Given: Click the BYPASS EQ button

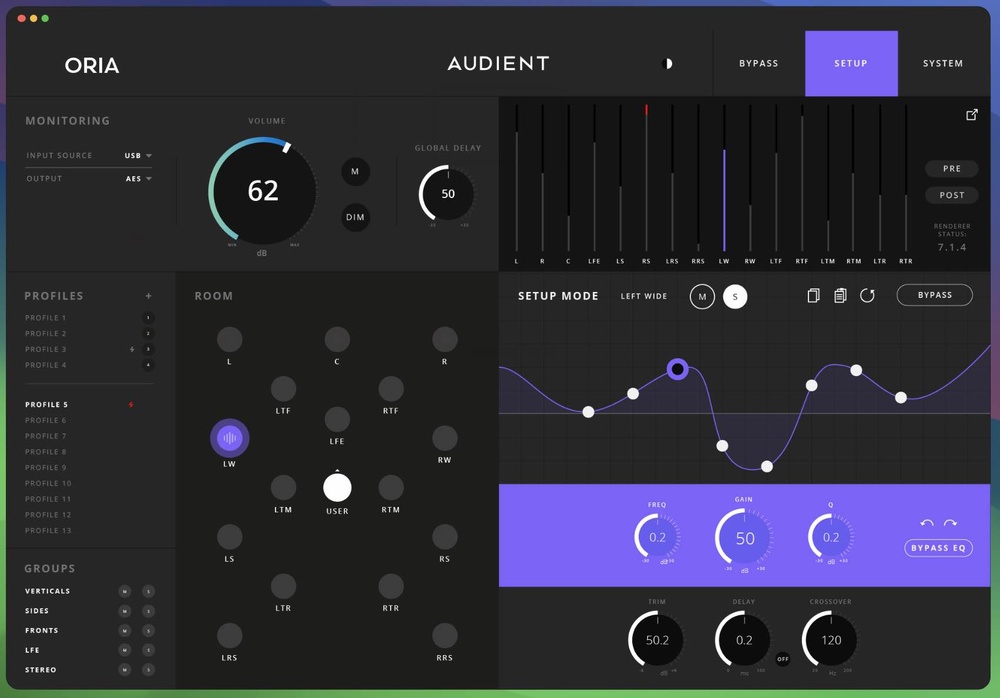Looking at the screenshot, I should (938, 548).
